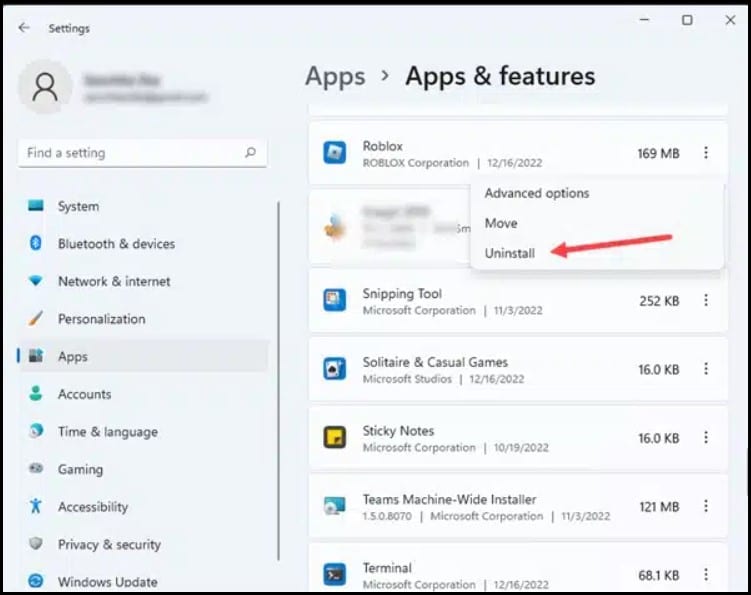751x595 pixels.
Task: Maximize the Settings window
Action: pos(687,20)
